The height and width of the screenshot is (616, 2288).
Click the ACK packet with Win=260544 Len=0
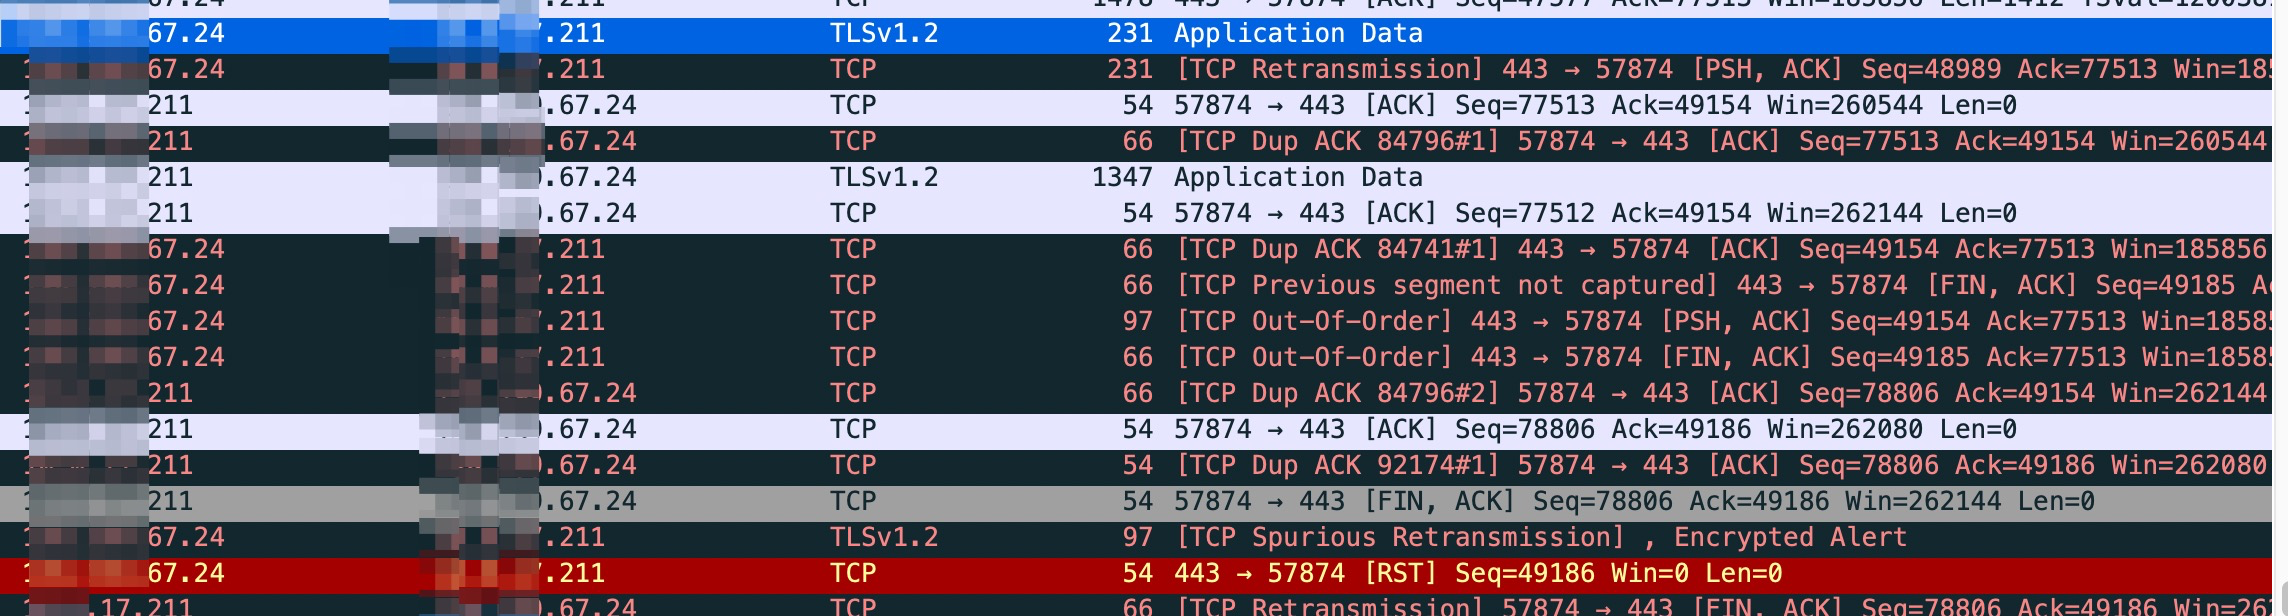(1594, 106)
